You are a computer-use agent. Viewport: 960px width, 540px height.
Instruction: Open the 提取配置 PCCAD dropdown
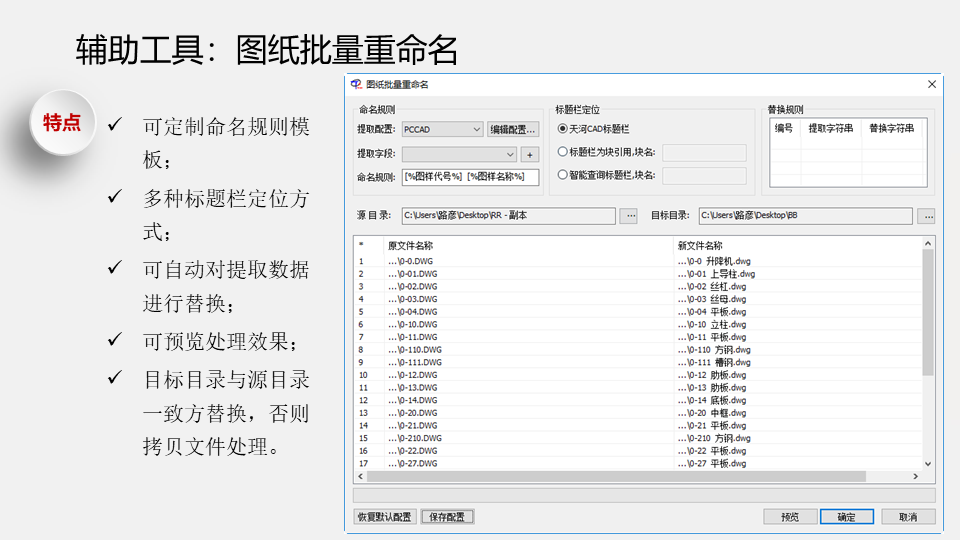[476, 129]
